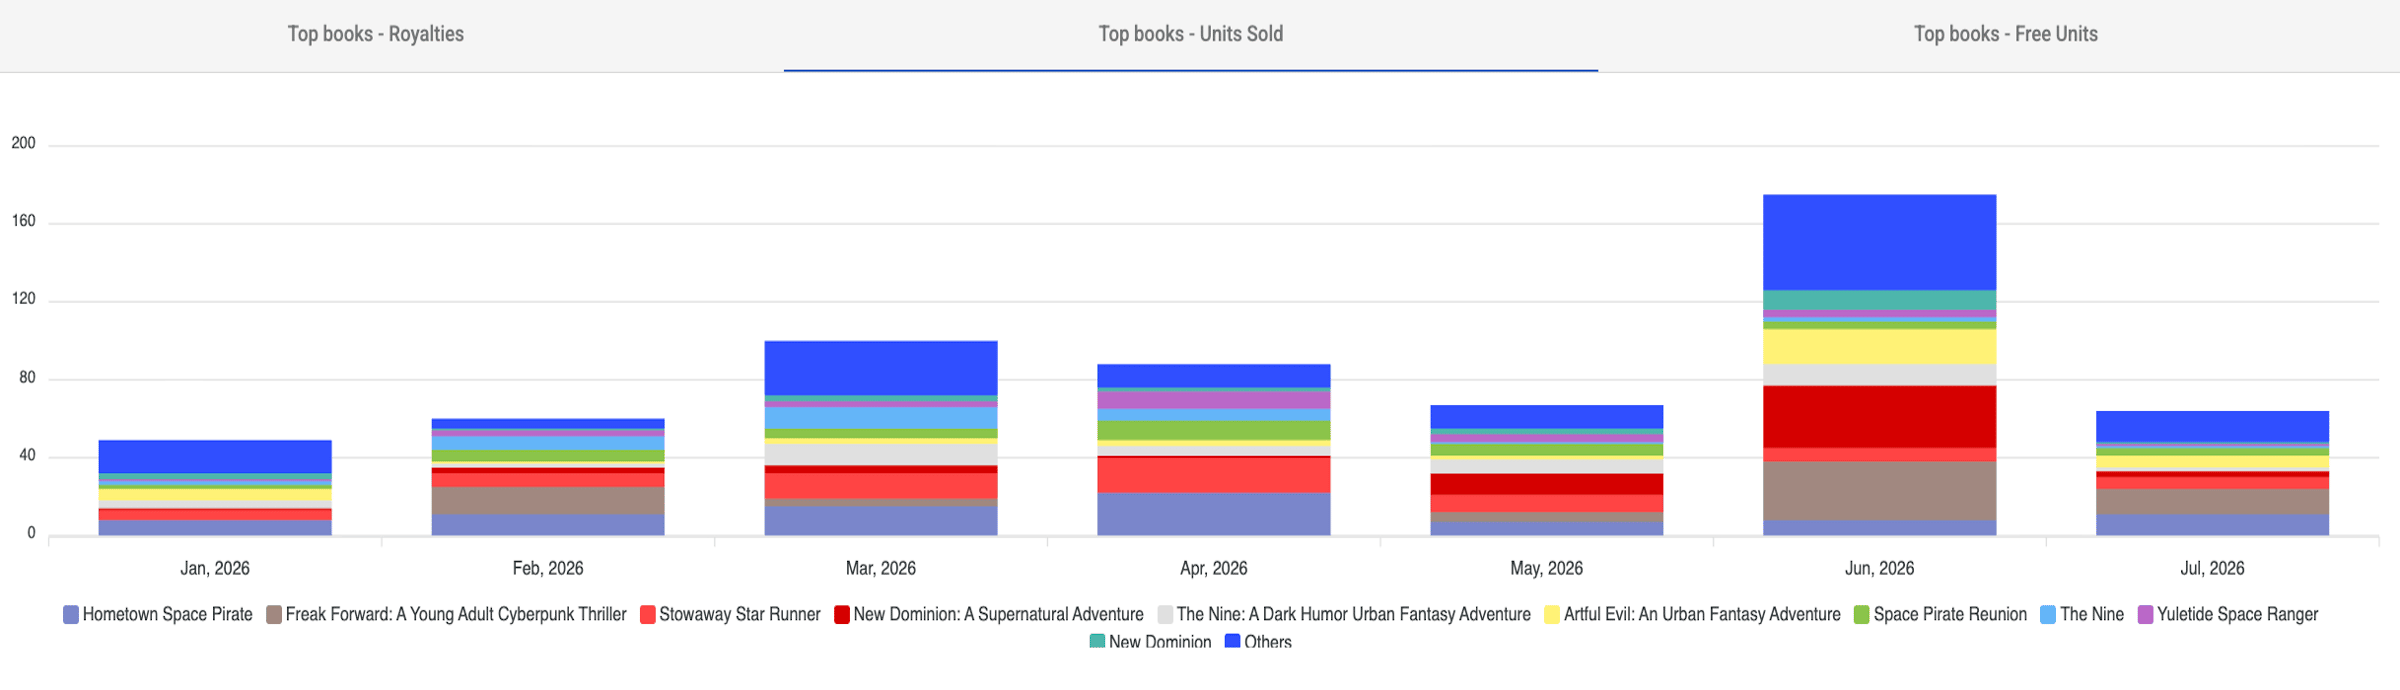Viewport: 2400px width, 690px height.
Task: Toggle New Dominion teal legend entry
Action: coord(1150,642)
